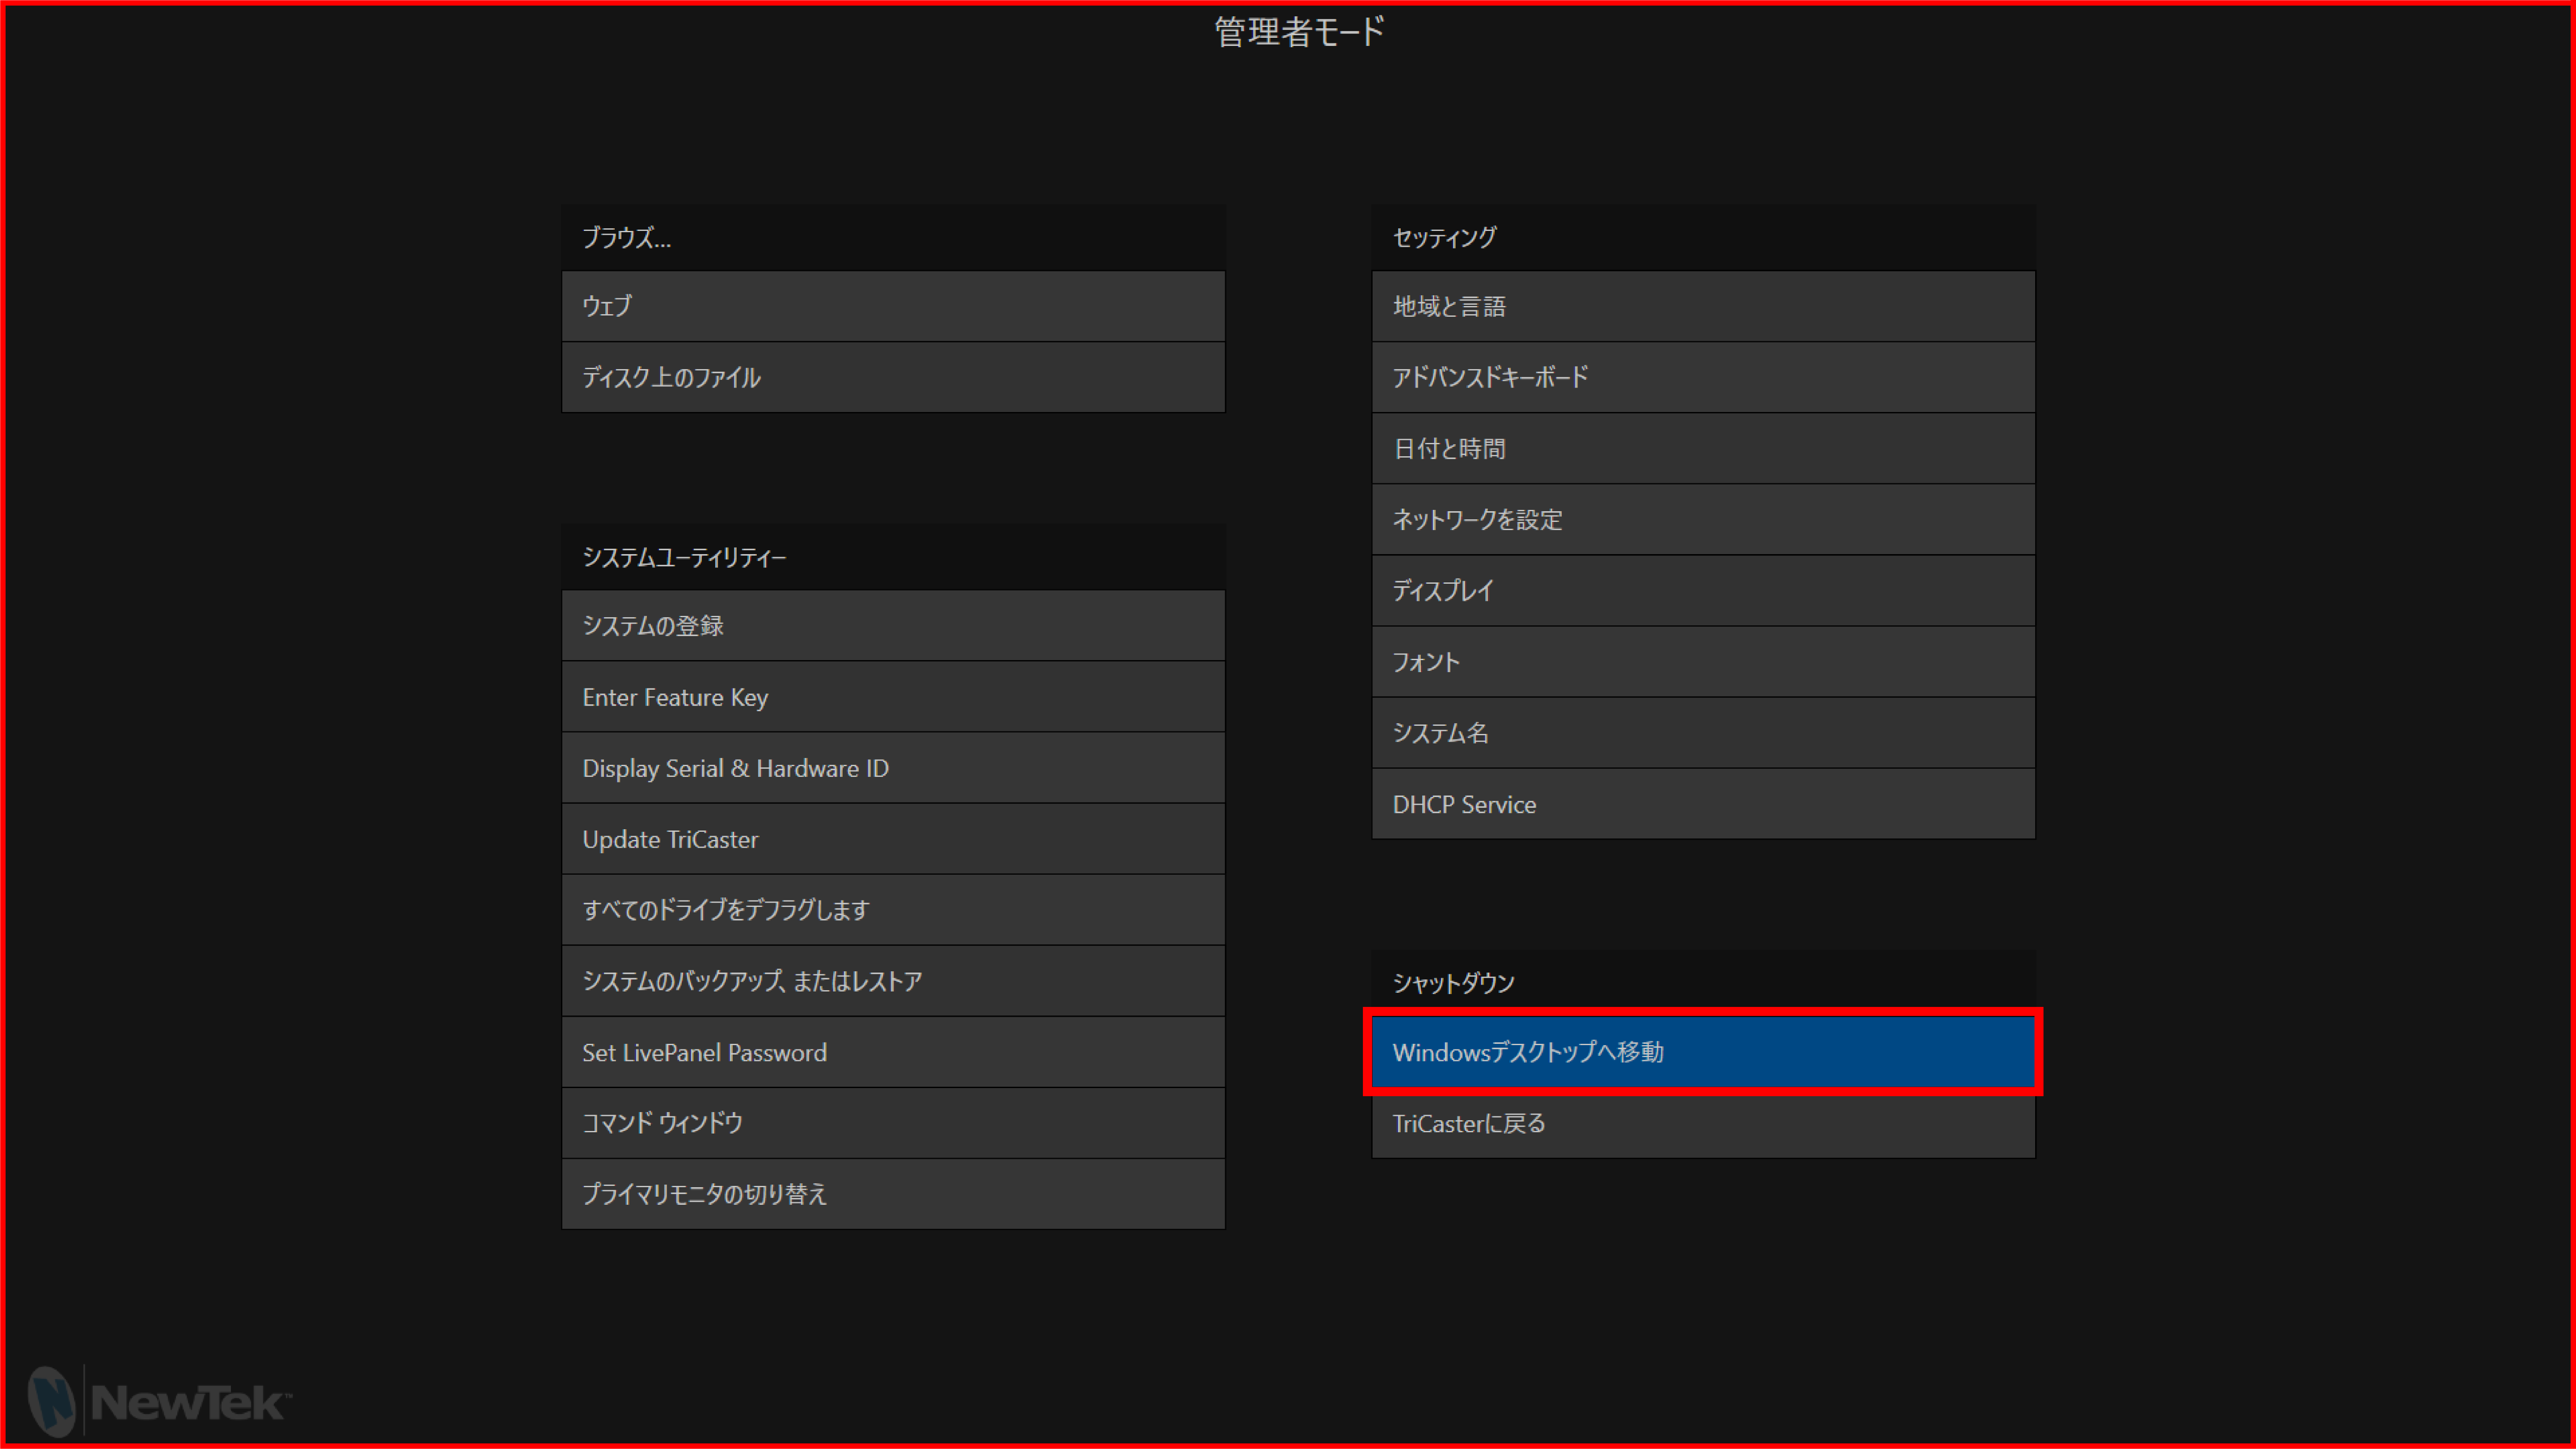Open 地域と言語 settings
2576x1449 pixels.
pyautogui.click(x=1703, y=306)
